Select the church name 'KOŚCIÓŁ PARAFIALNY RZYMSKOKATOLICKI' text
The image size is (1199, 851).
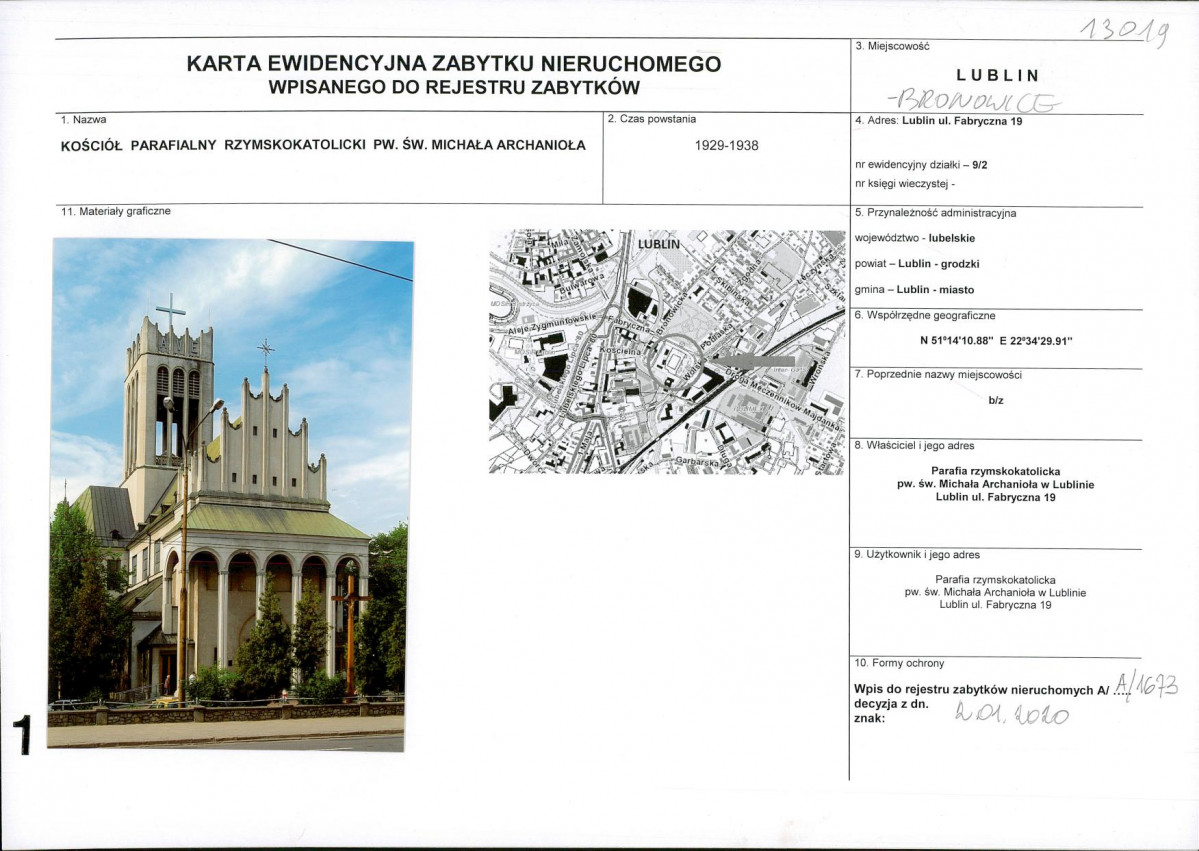click(213, 145)
